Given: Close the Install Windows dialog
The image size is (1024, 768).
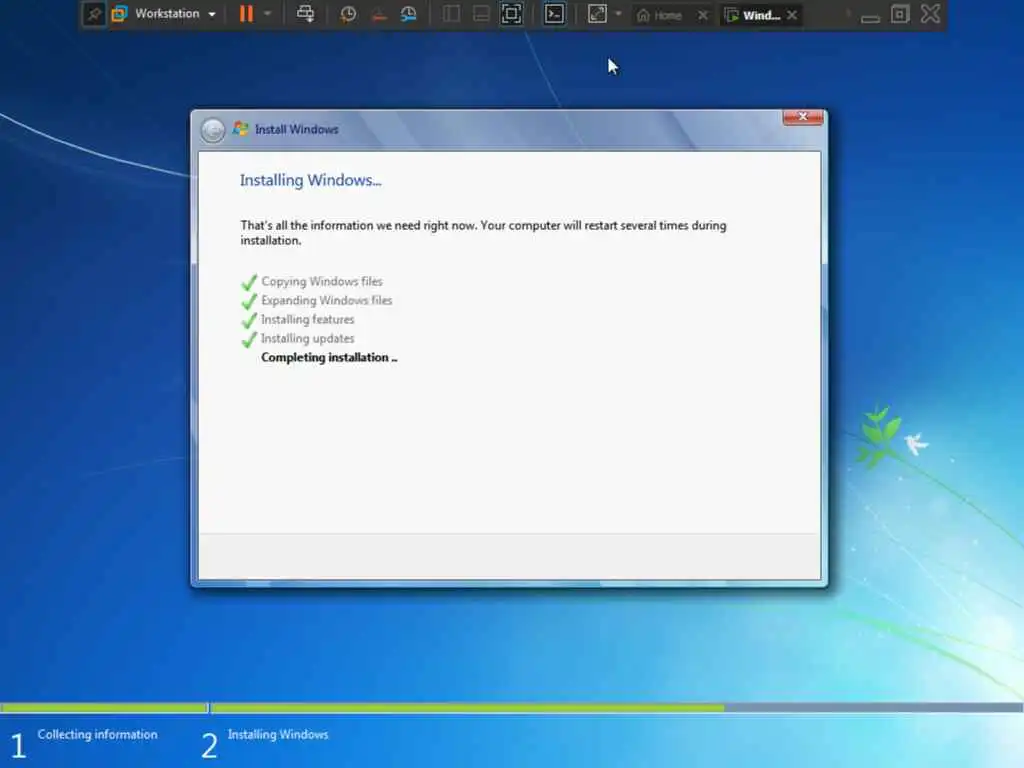Looking at the screenshot, I should (803, 117).
